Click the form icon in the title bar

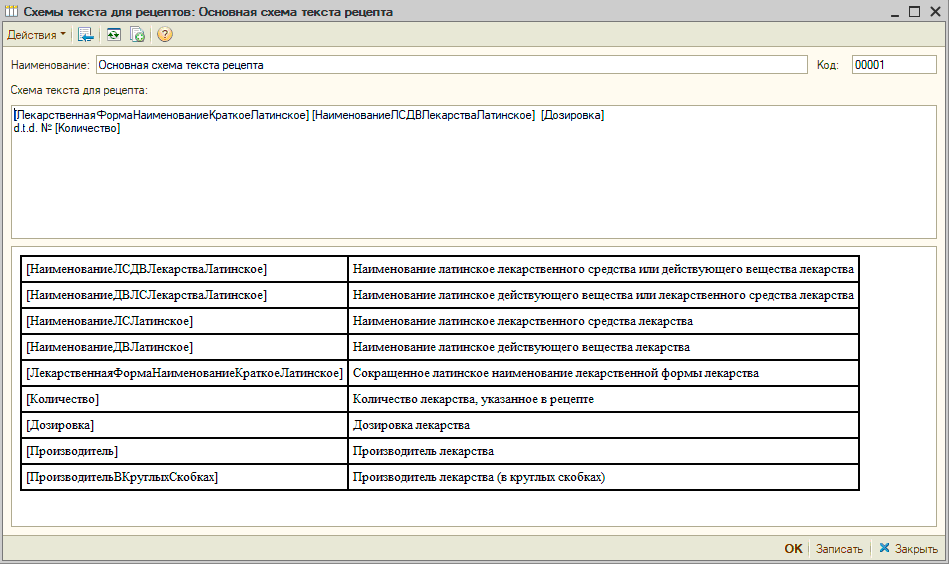pos(12,12)
